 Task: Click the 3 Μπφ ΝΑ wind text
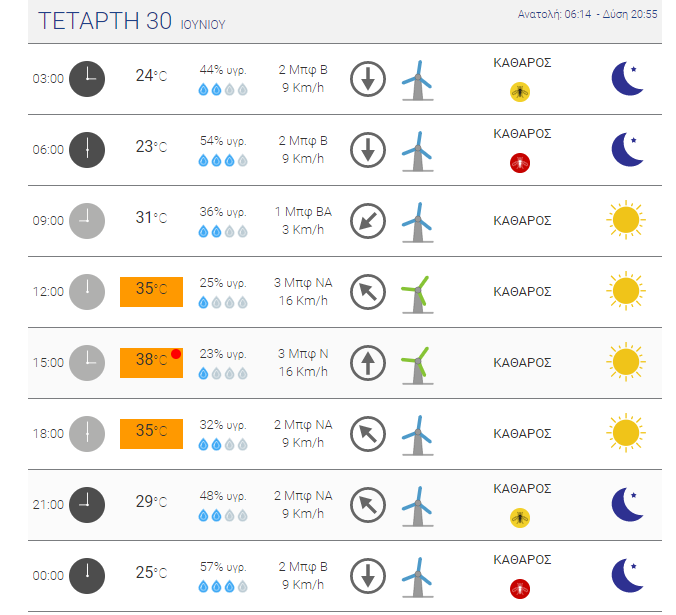pyautogui.click(x=303, y=283)
